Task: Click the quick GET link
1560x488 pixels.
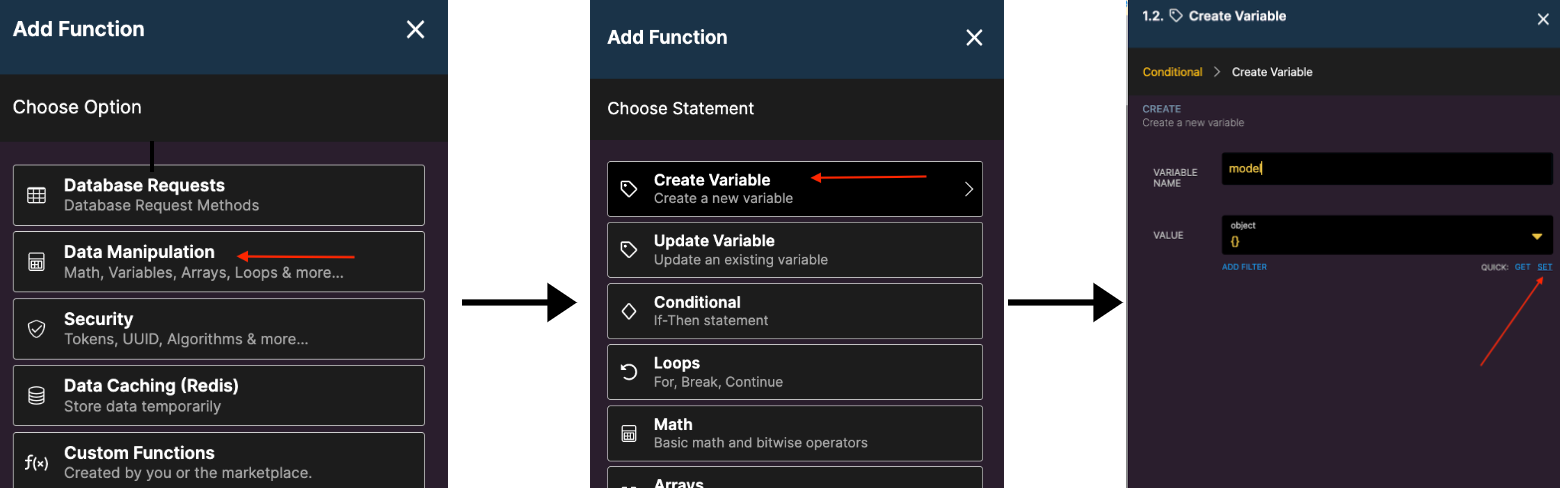Action: (1522, 267)
